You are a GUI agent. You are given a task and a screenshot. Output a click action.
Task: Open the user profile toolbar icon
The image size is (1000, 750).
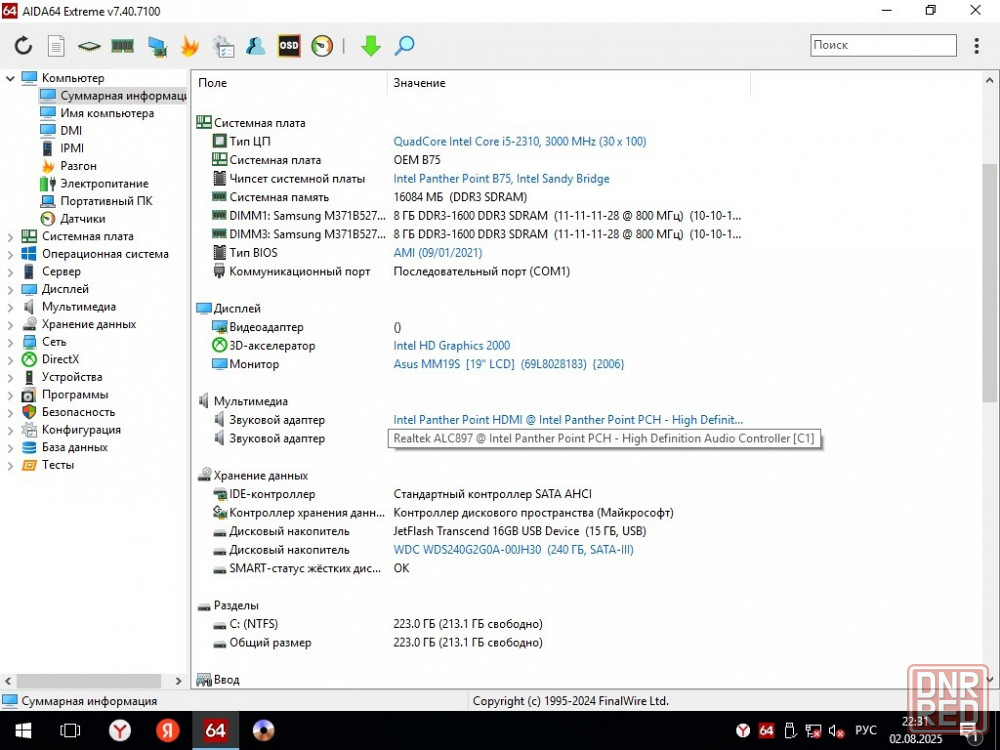pos(256,45)
